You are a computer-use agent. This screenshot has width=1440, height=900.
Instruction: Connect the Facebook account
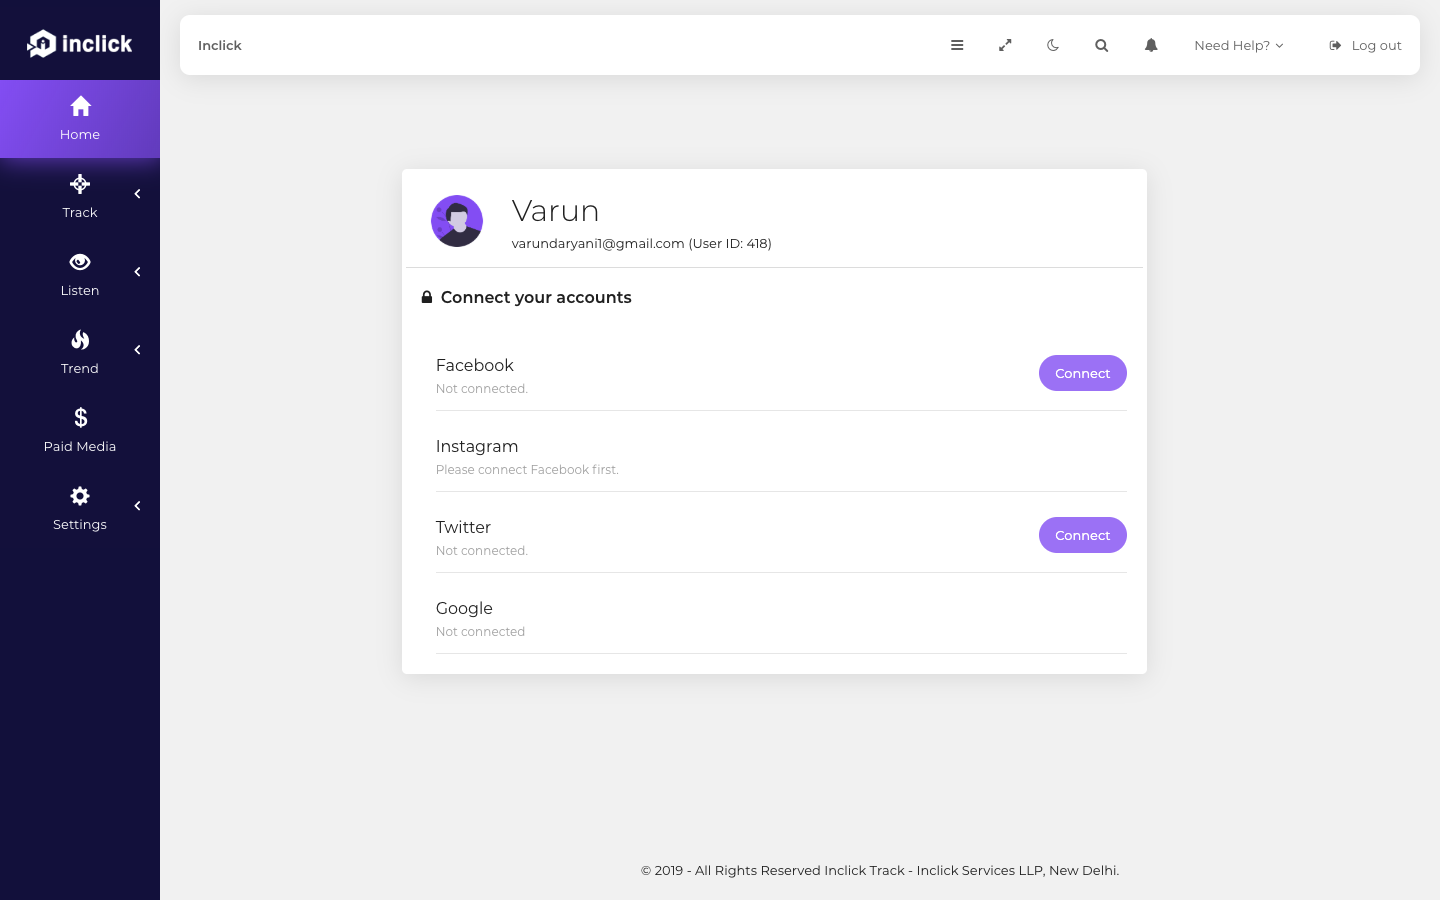coord(1082,373)
